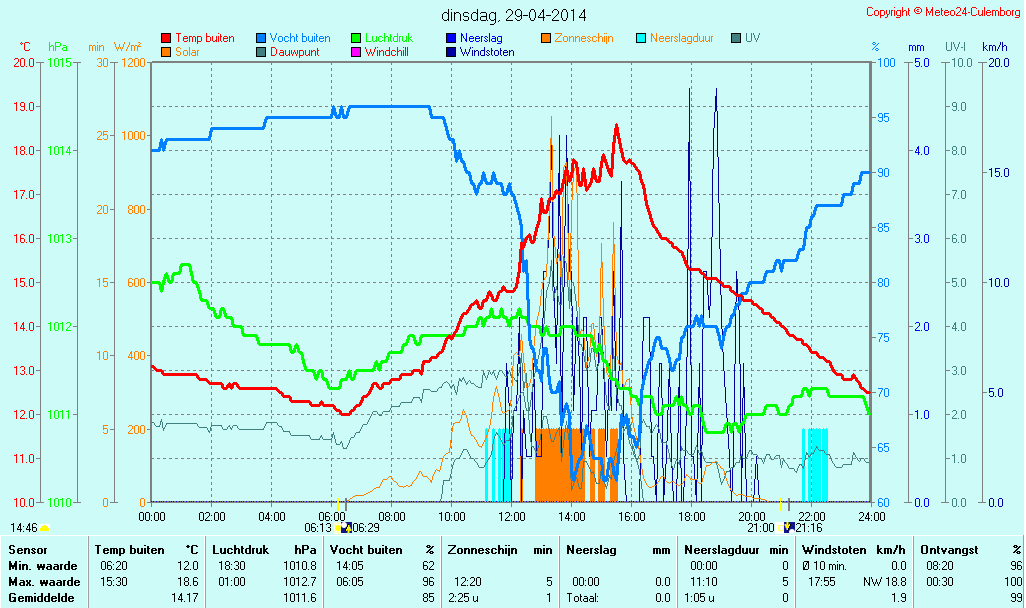Click the cyan Neerslagduur legend square
Viewport: 1026px width, 608px height.
(x=641, y=38)
